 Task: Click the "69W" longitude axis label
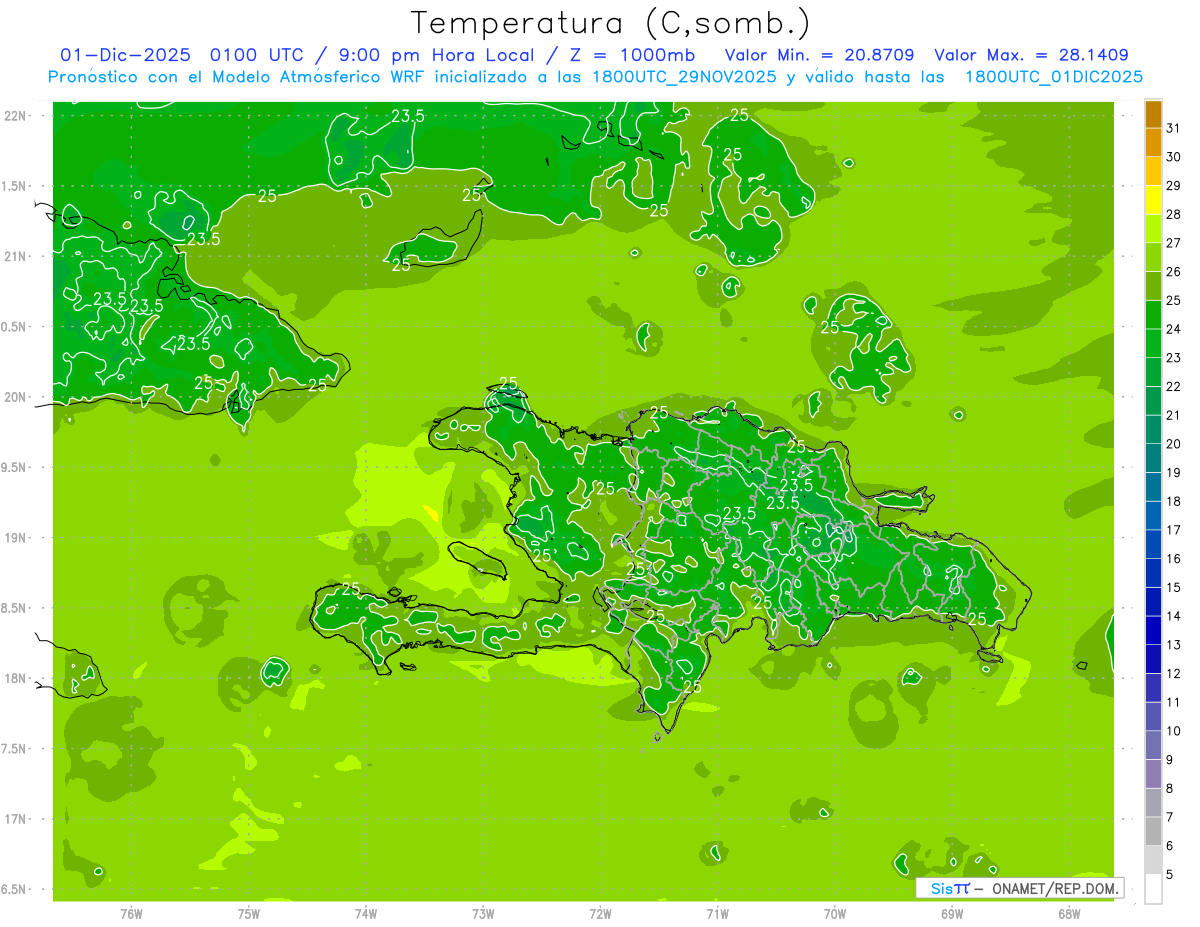point(952,914)
